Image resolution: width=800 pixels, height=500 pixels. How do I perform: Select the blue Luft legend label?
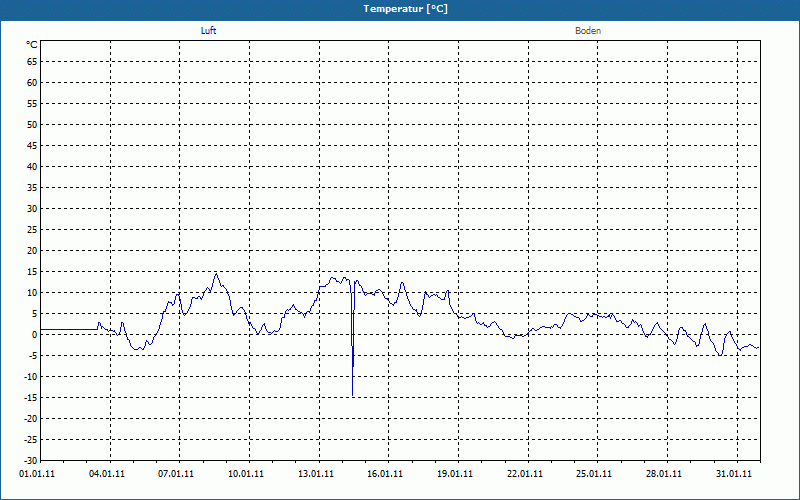coord(208,31)
